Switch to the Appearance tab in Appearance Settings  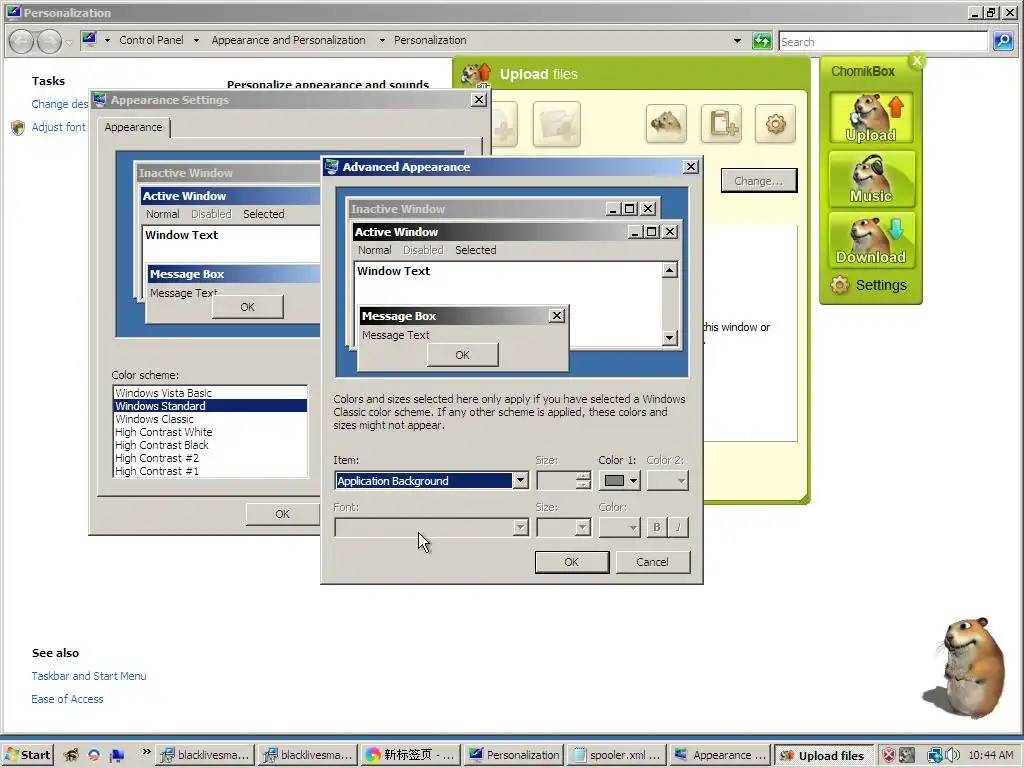(x=133, y=127)
